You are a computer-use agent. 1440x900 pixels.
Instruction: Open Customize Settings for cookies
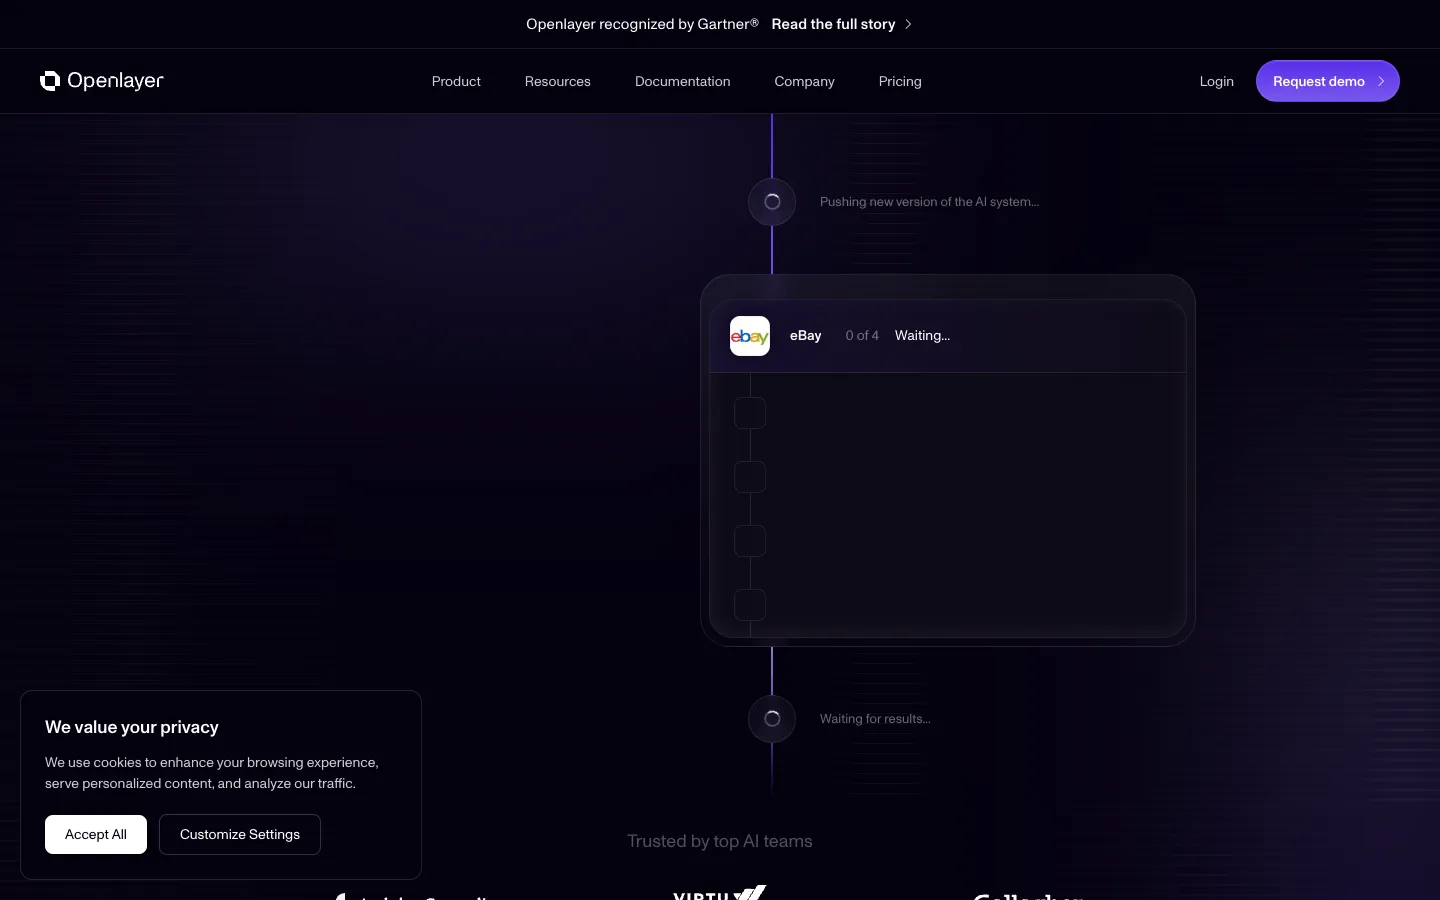[x=240, y=834]
